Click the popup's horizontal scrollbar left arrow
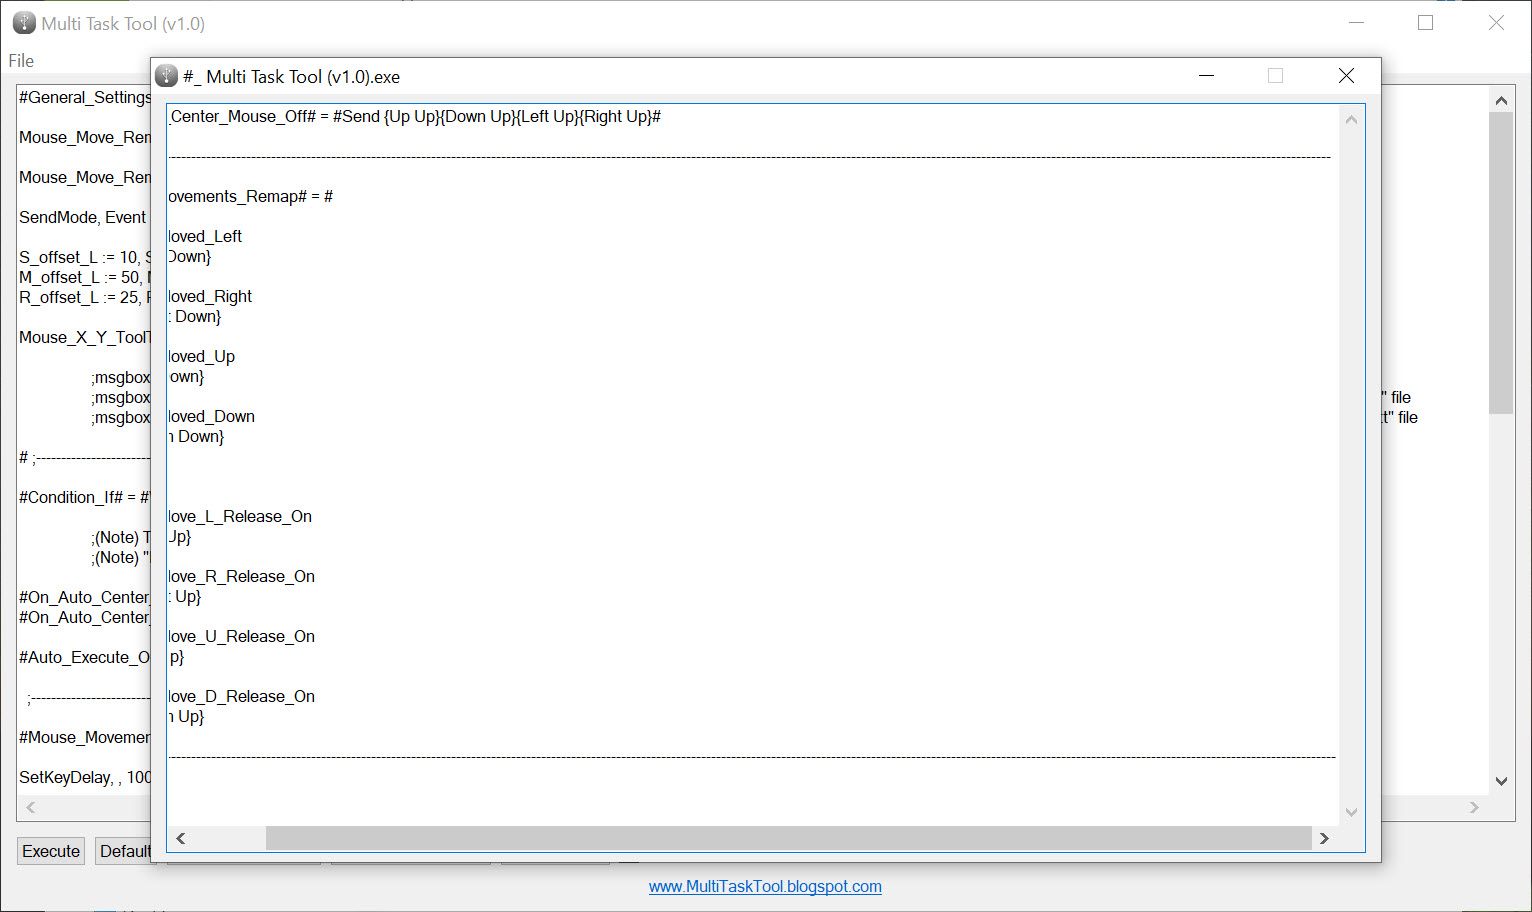This screenshot has width=1532, height=912. [181, 838]
